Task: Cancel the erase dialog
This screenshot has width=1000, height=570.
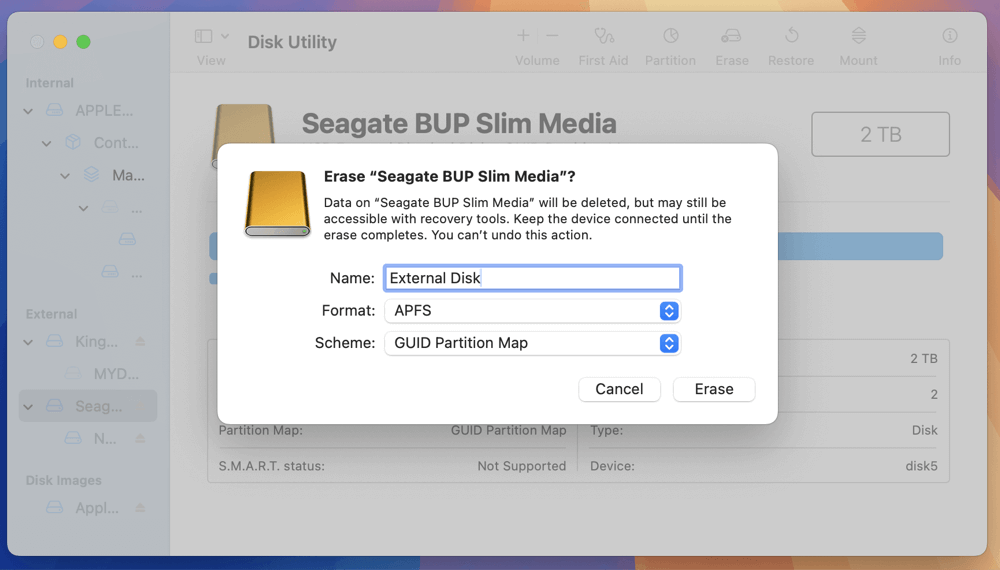Action: tap(619, 389)
